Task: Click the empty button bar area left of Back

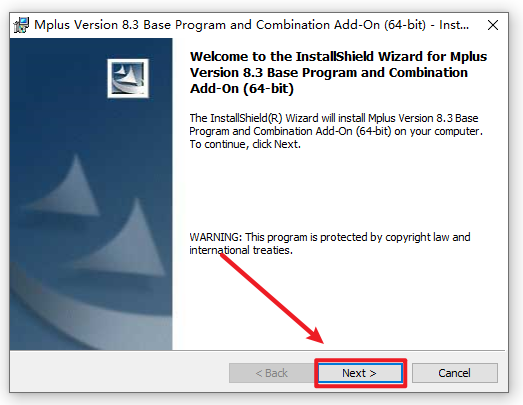Action: [119, 372]
